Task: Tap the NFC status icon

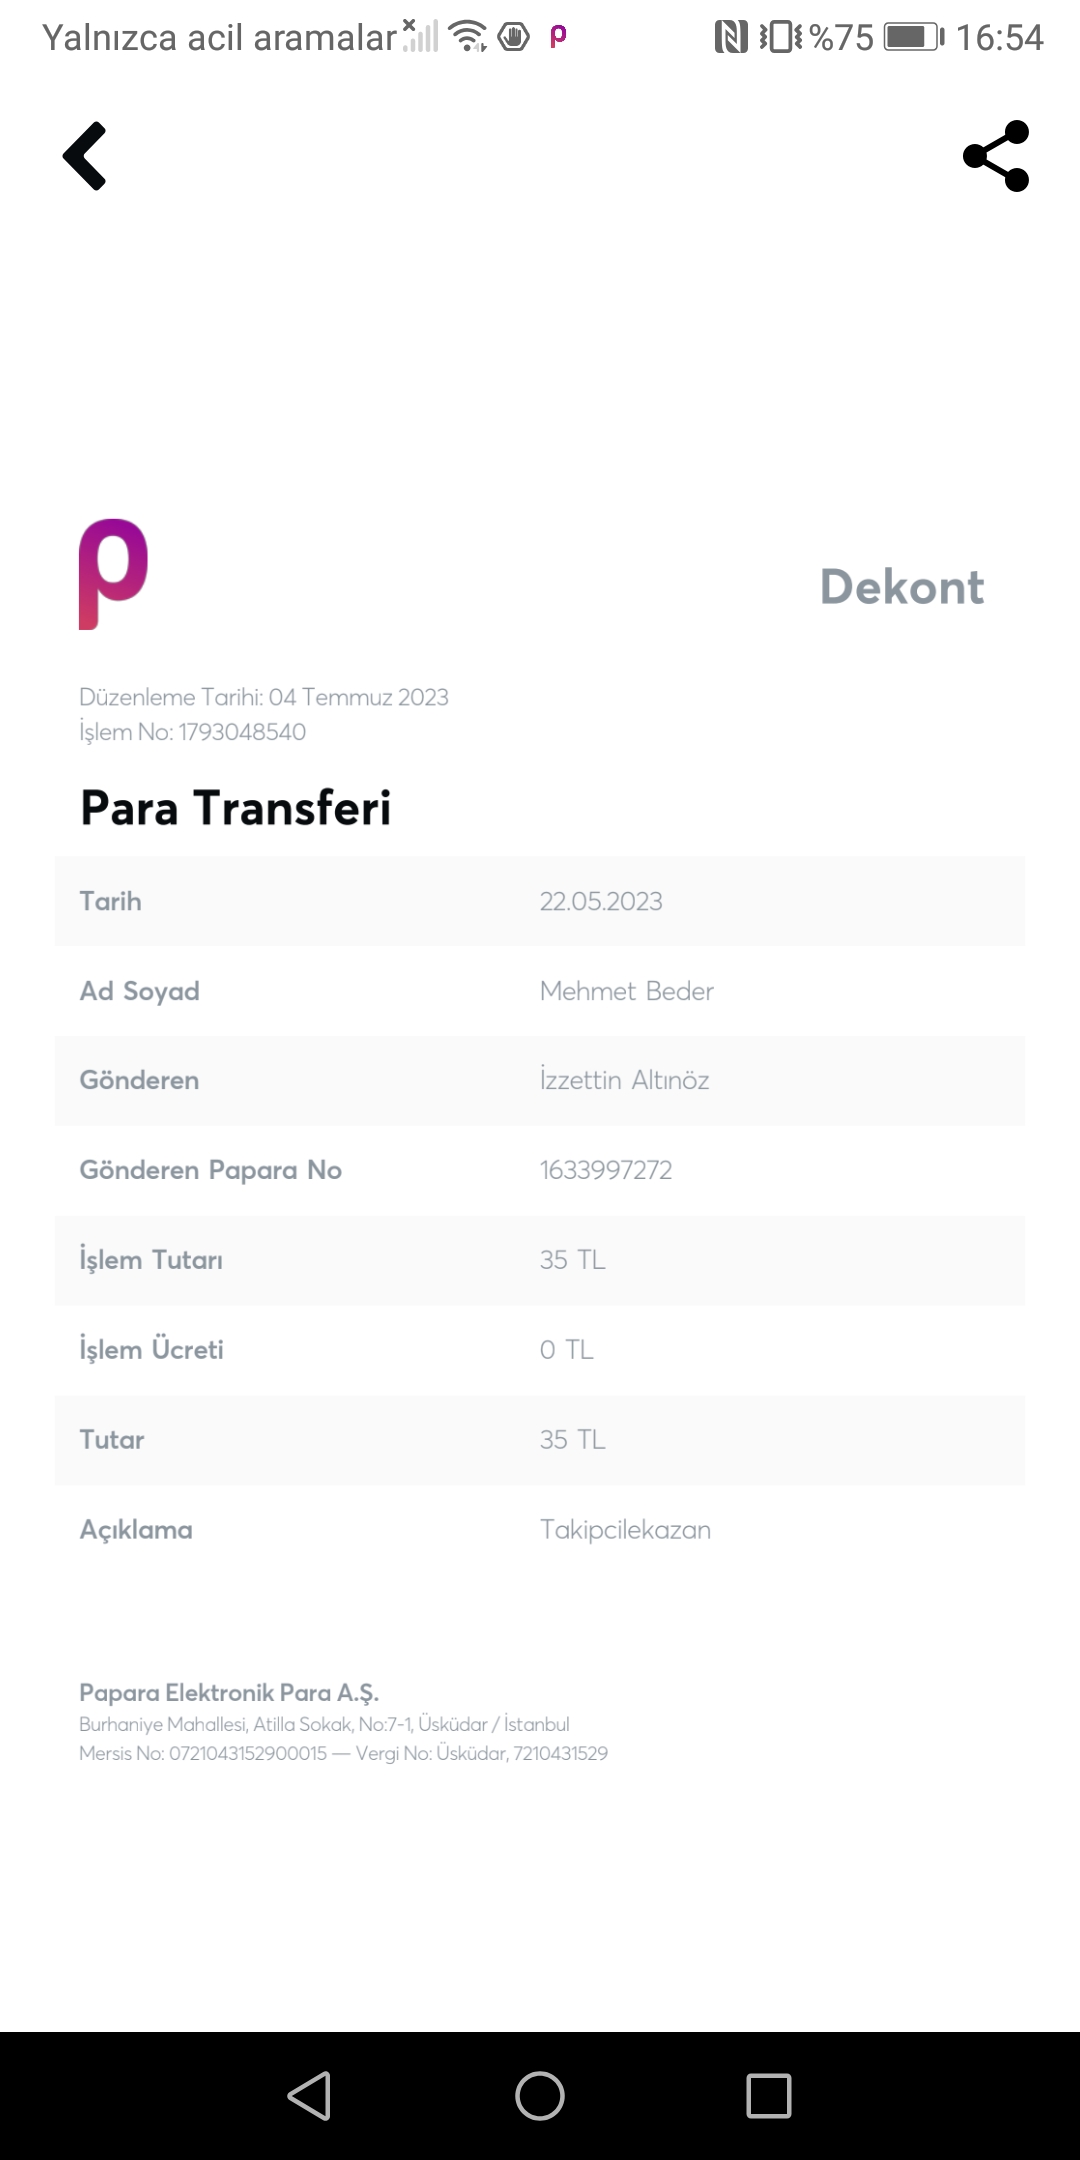Action: click(x=731, y=38)
